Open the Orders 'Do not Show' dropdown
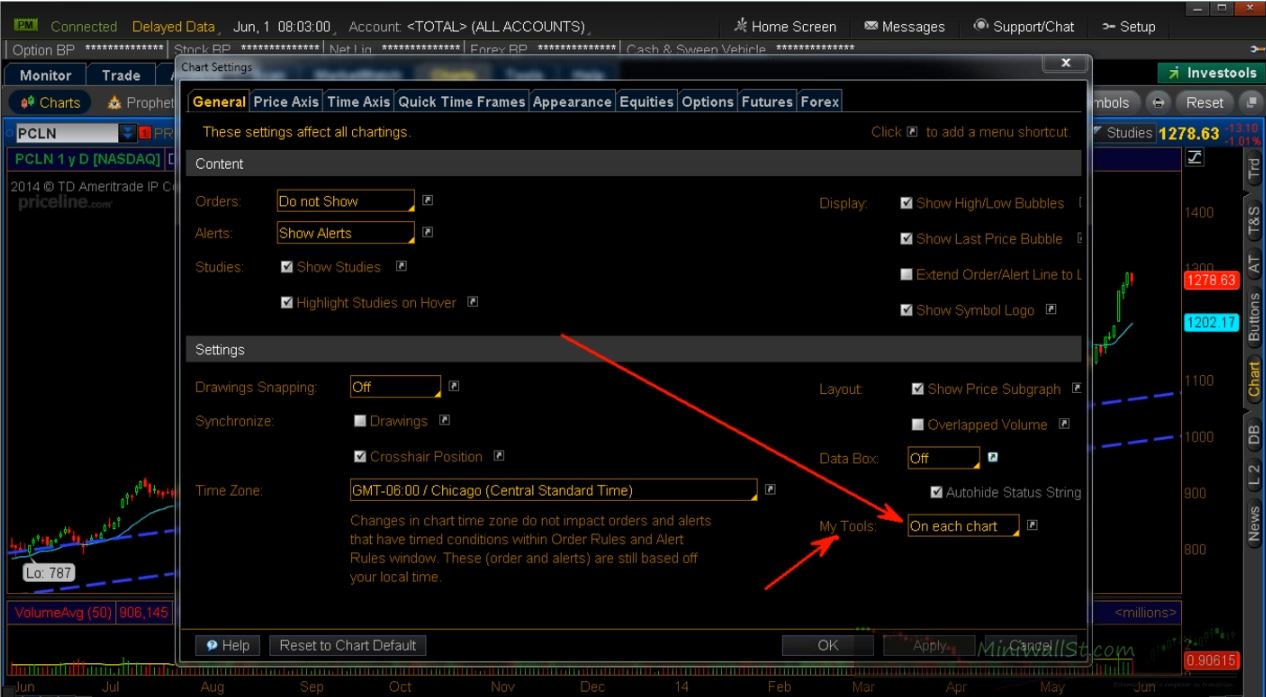The image size is (1266, 697). click(x=345, y=201)
